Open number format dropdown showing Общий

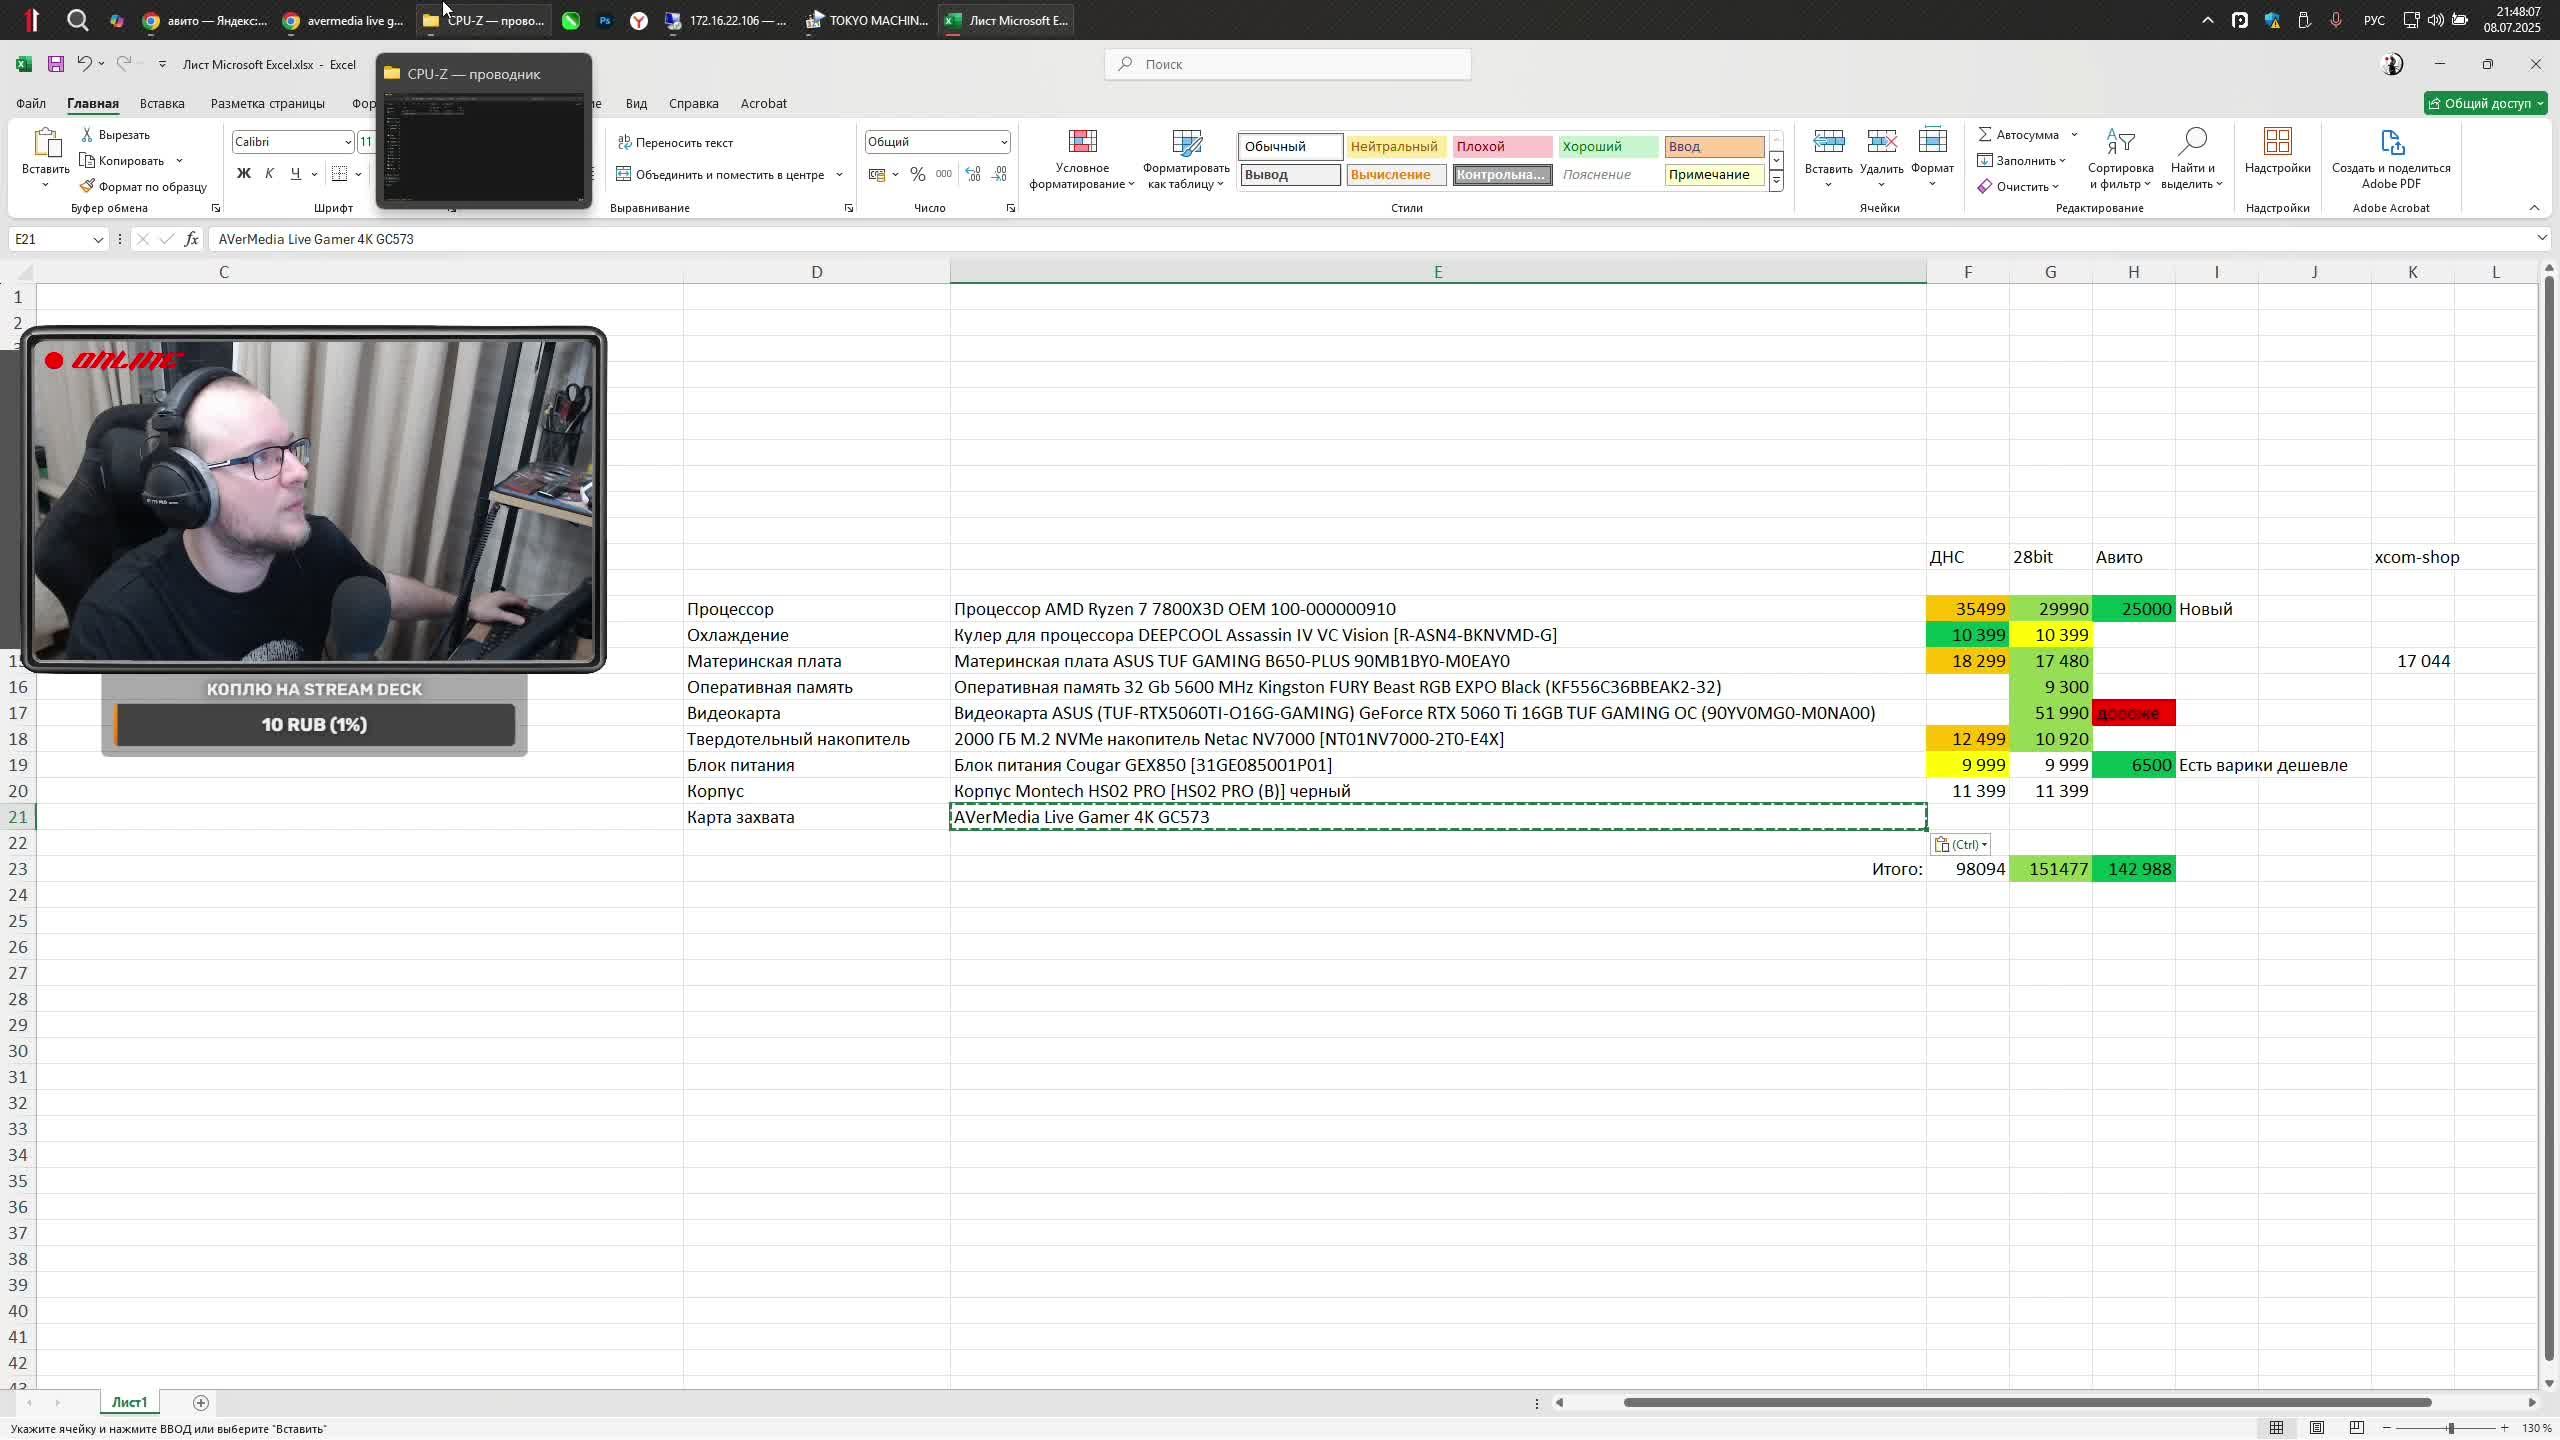tap(1003, 142)
